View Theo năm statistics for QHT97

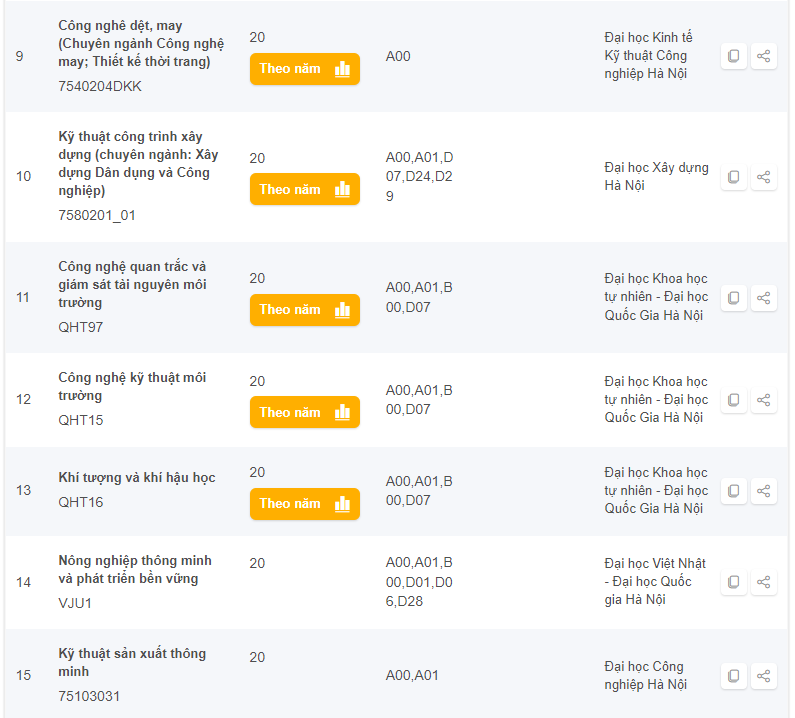point(305,310)
